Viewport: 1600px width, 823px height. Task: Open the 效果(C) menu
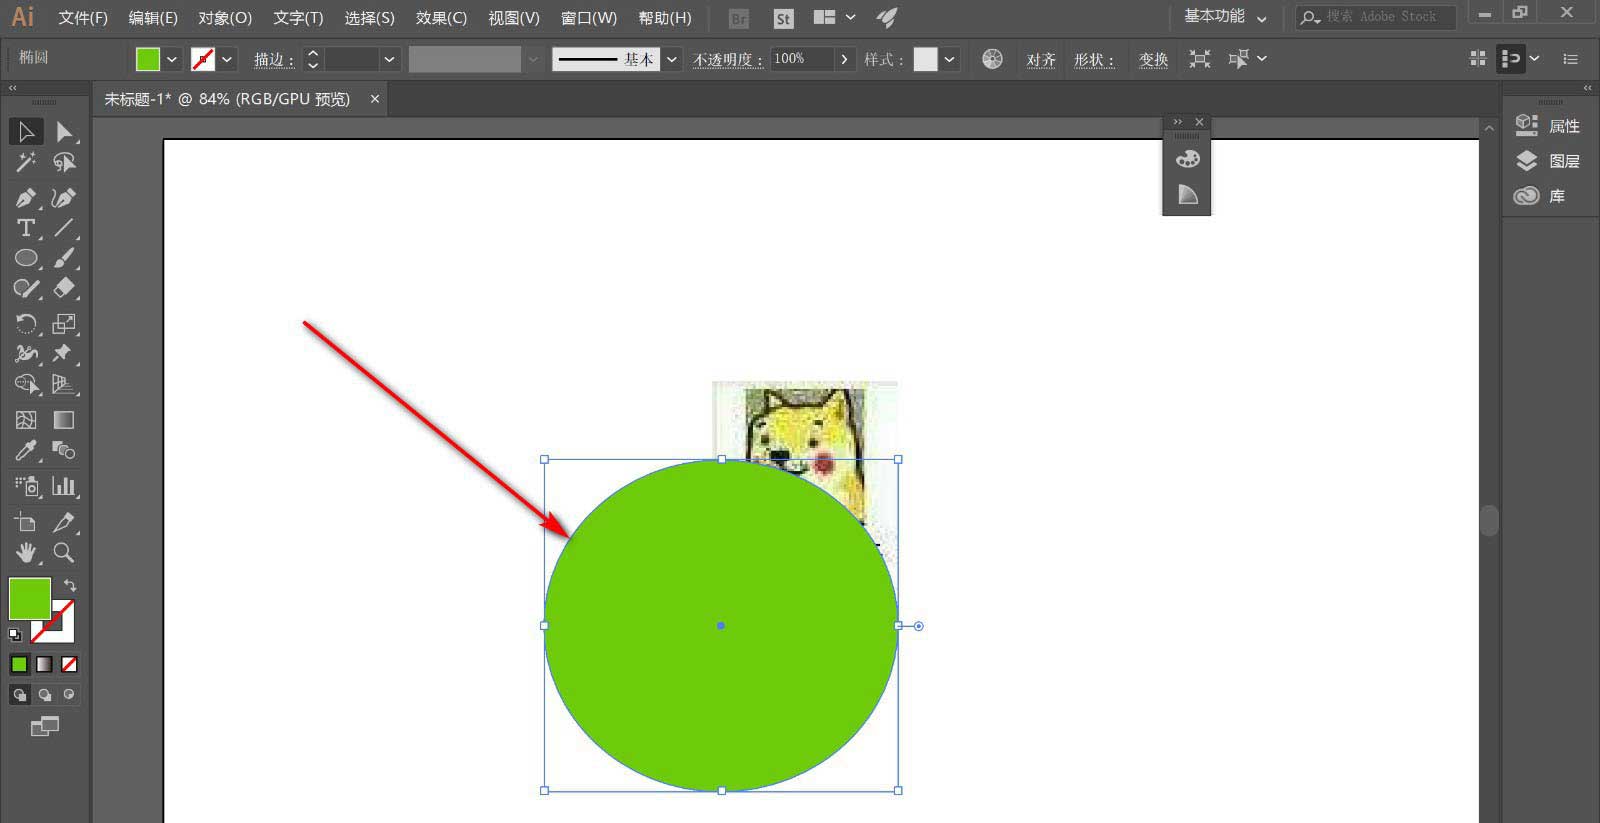441,18
